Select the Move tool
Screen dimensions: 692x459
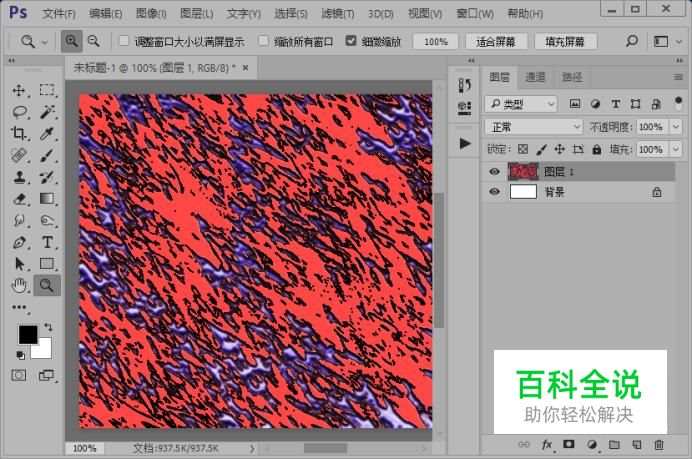pos(19,90)
